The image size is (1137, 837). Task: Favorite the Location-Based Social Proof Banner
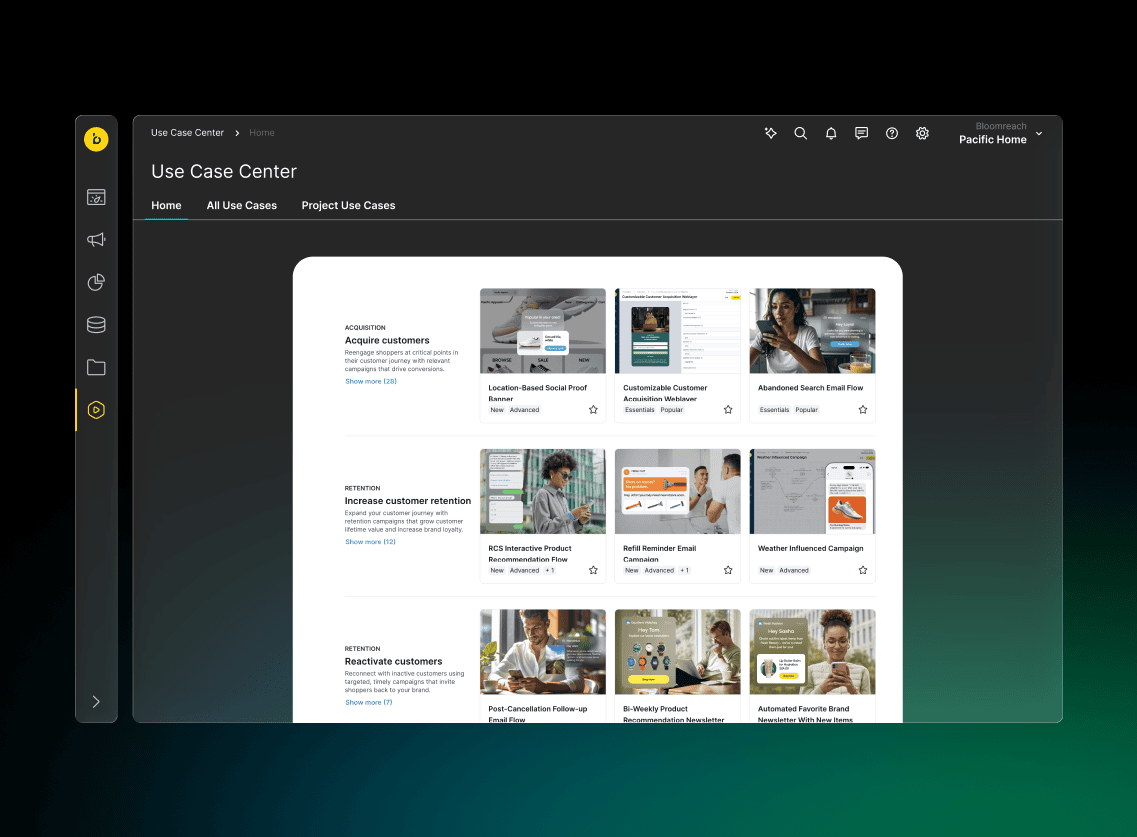pos(593,410)
